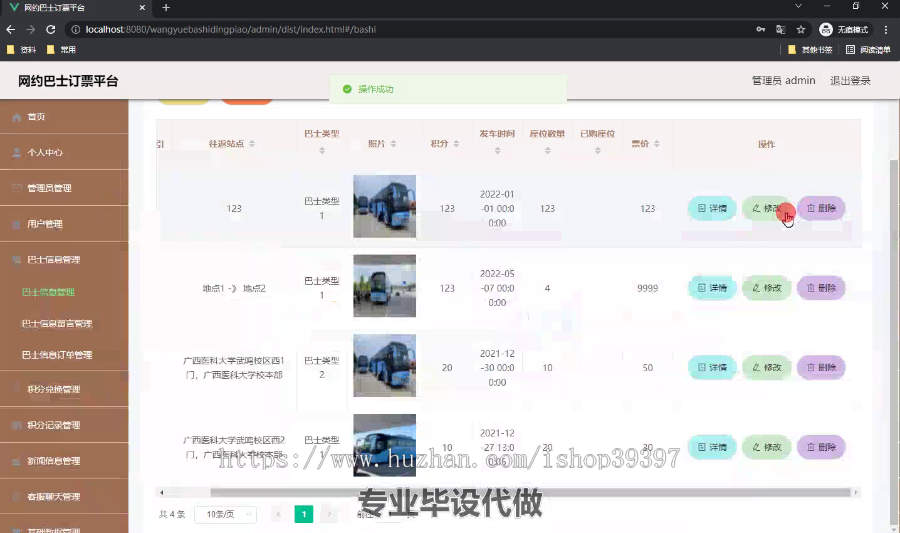Sort table by 照片 column
The height and width of the screenshot is (533, 900).
pyautogui.click(x=393, y=143)
